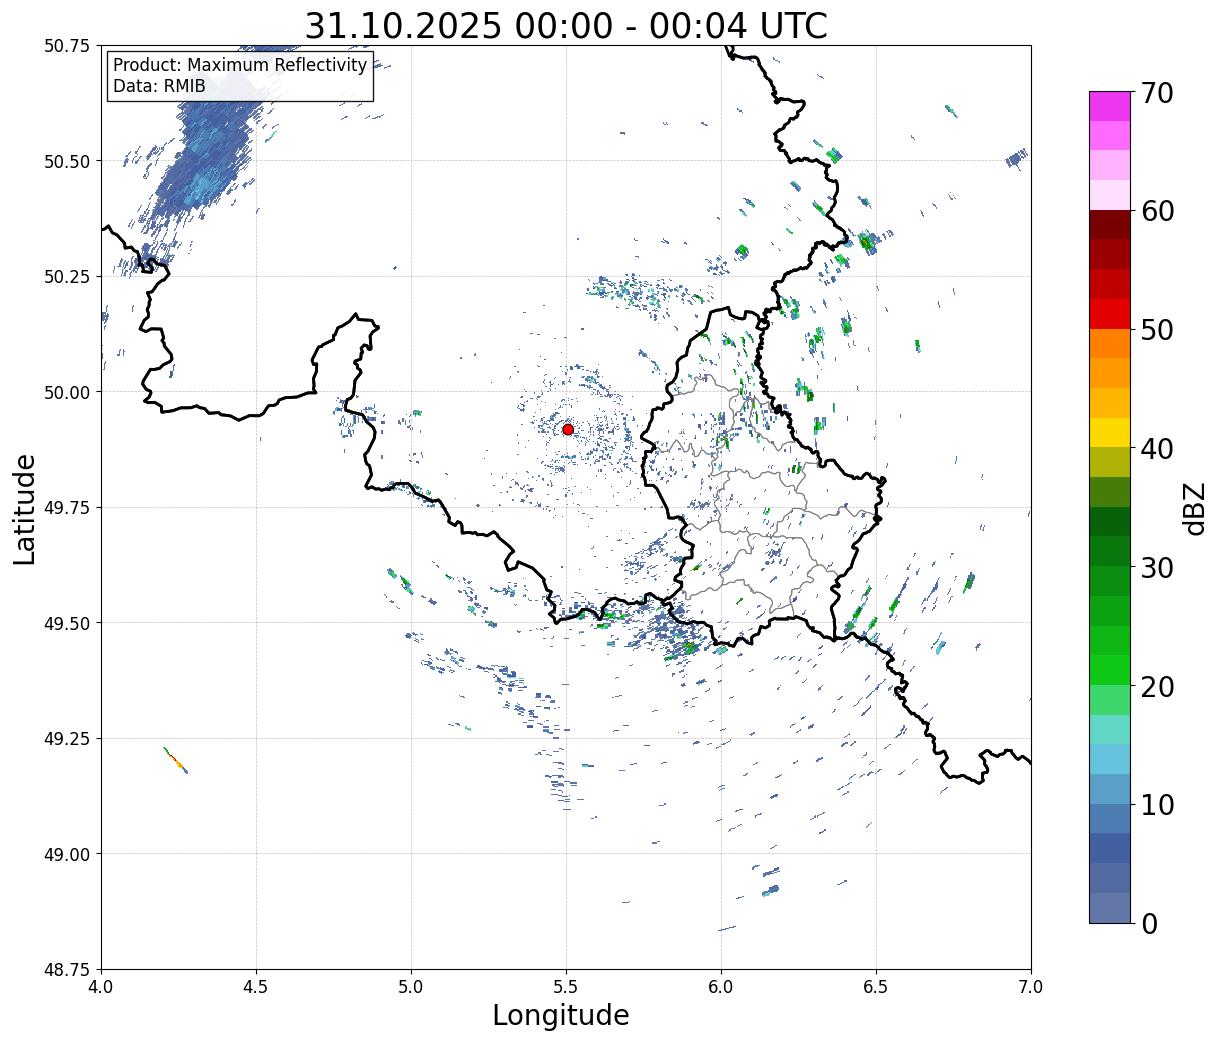
Task: Click the colorbar tick label 30
Action: click(1157, 568)
